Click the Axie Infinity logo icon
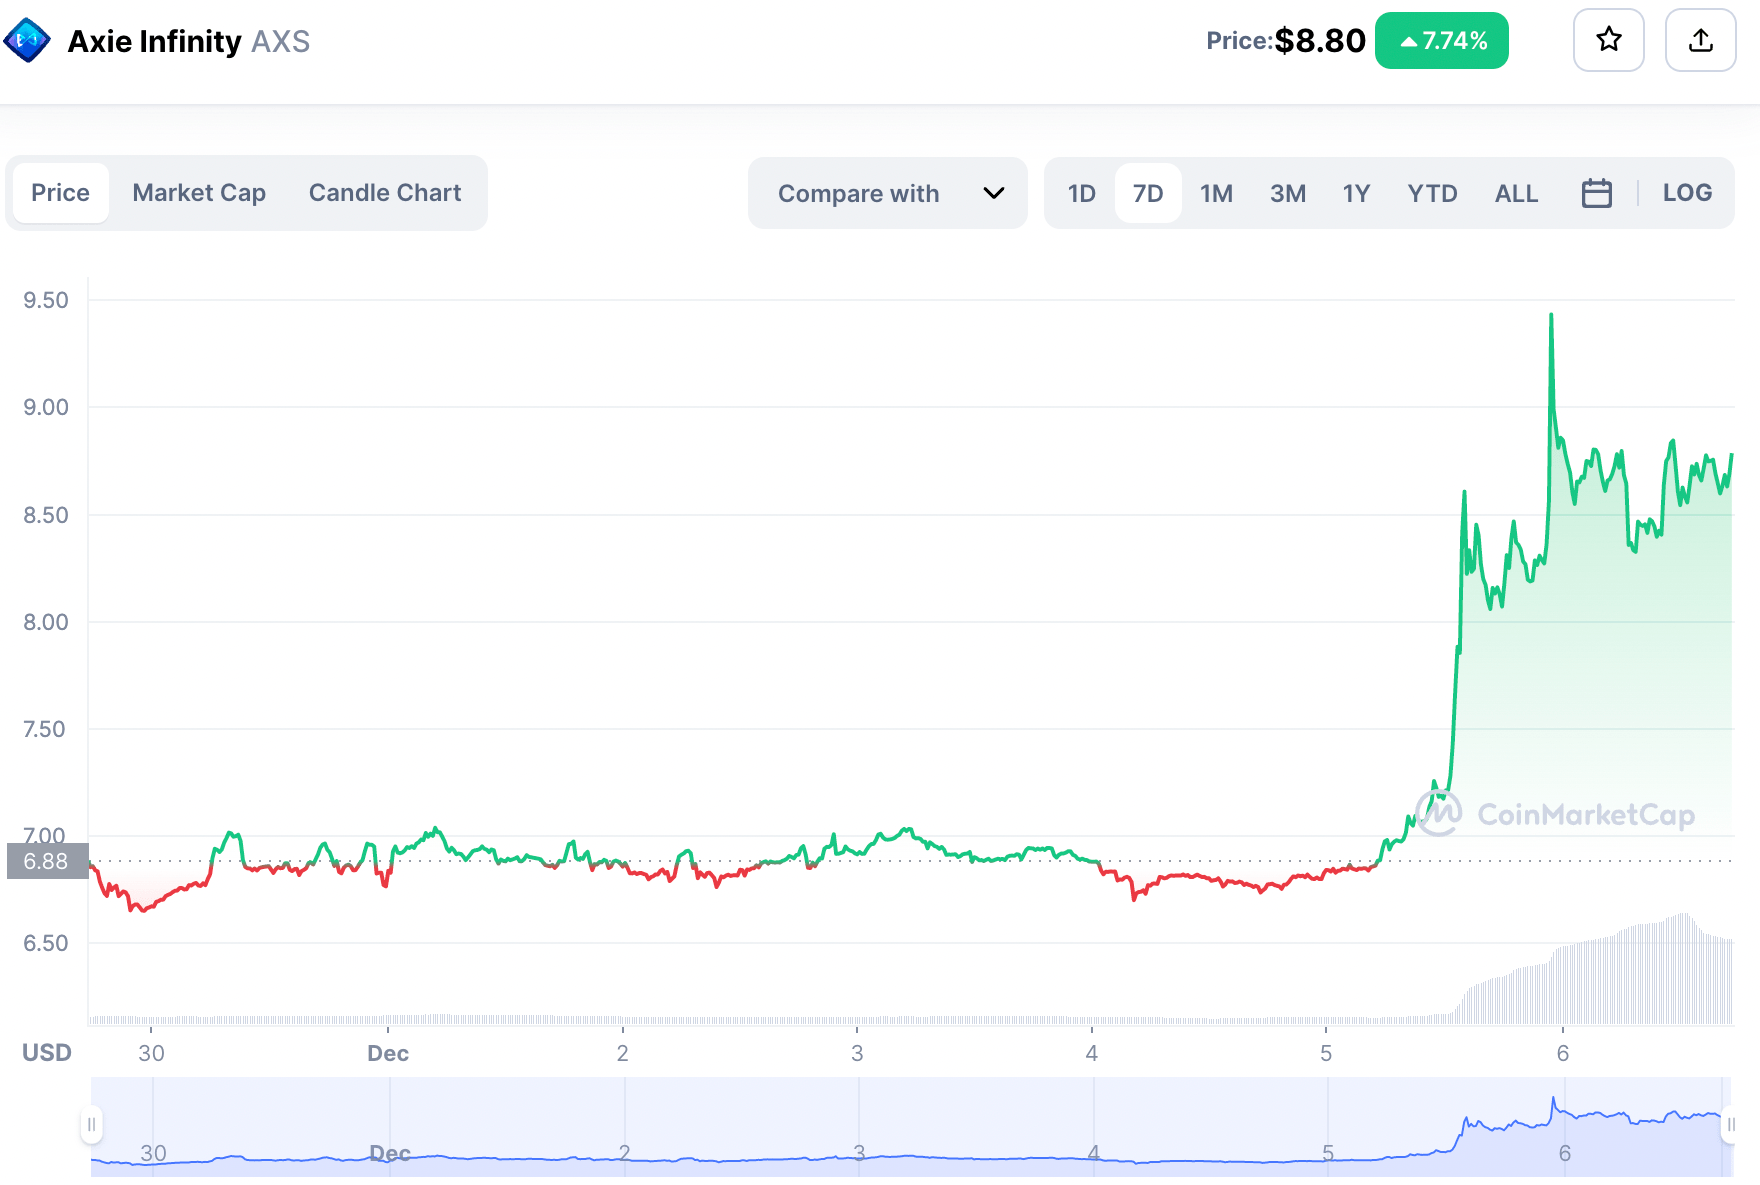This screenshot has width=1760, height=1185. (x=28, y=40)
